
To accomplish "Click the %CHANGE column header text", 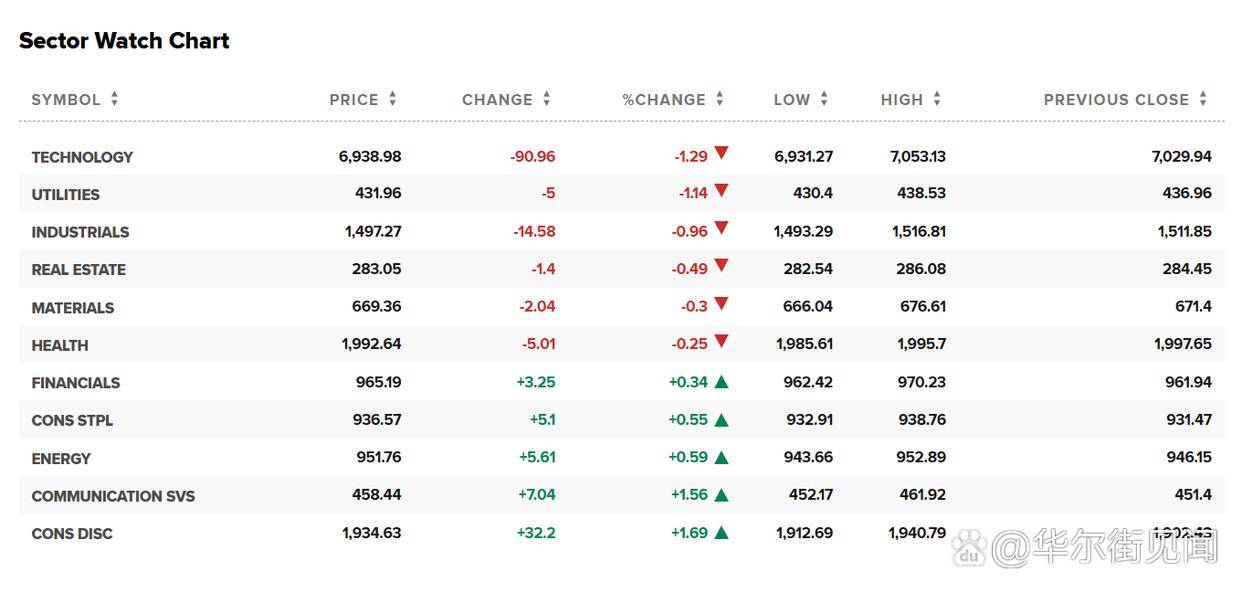I will 664,100.
